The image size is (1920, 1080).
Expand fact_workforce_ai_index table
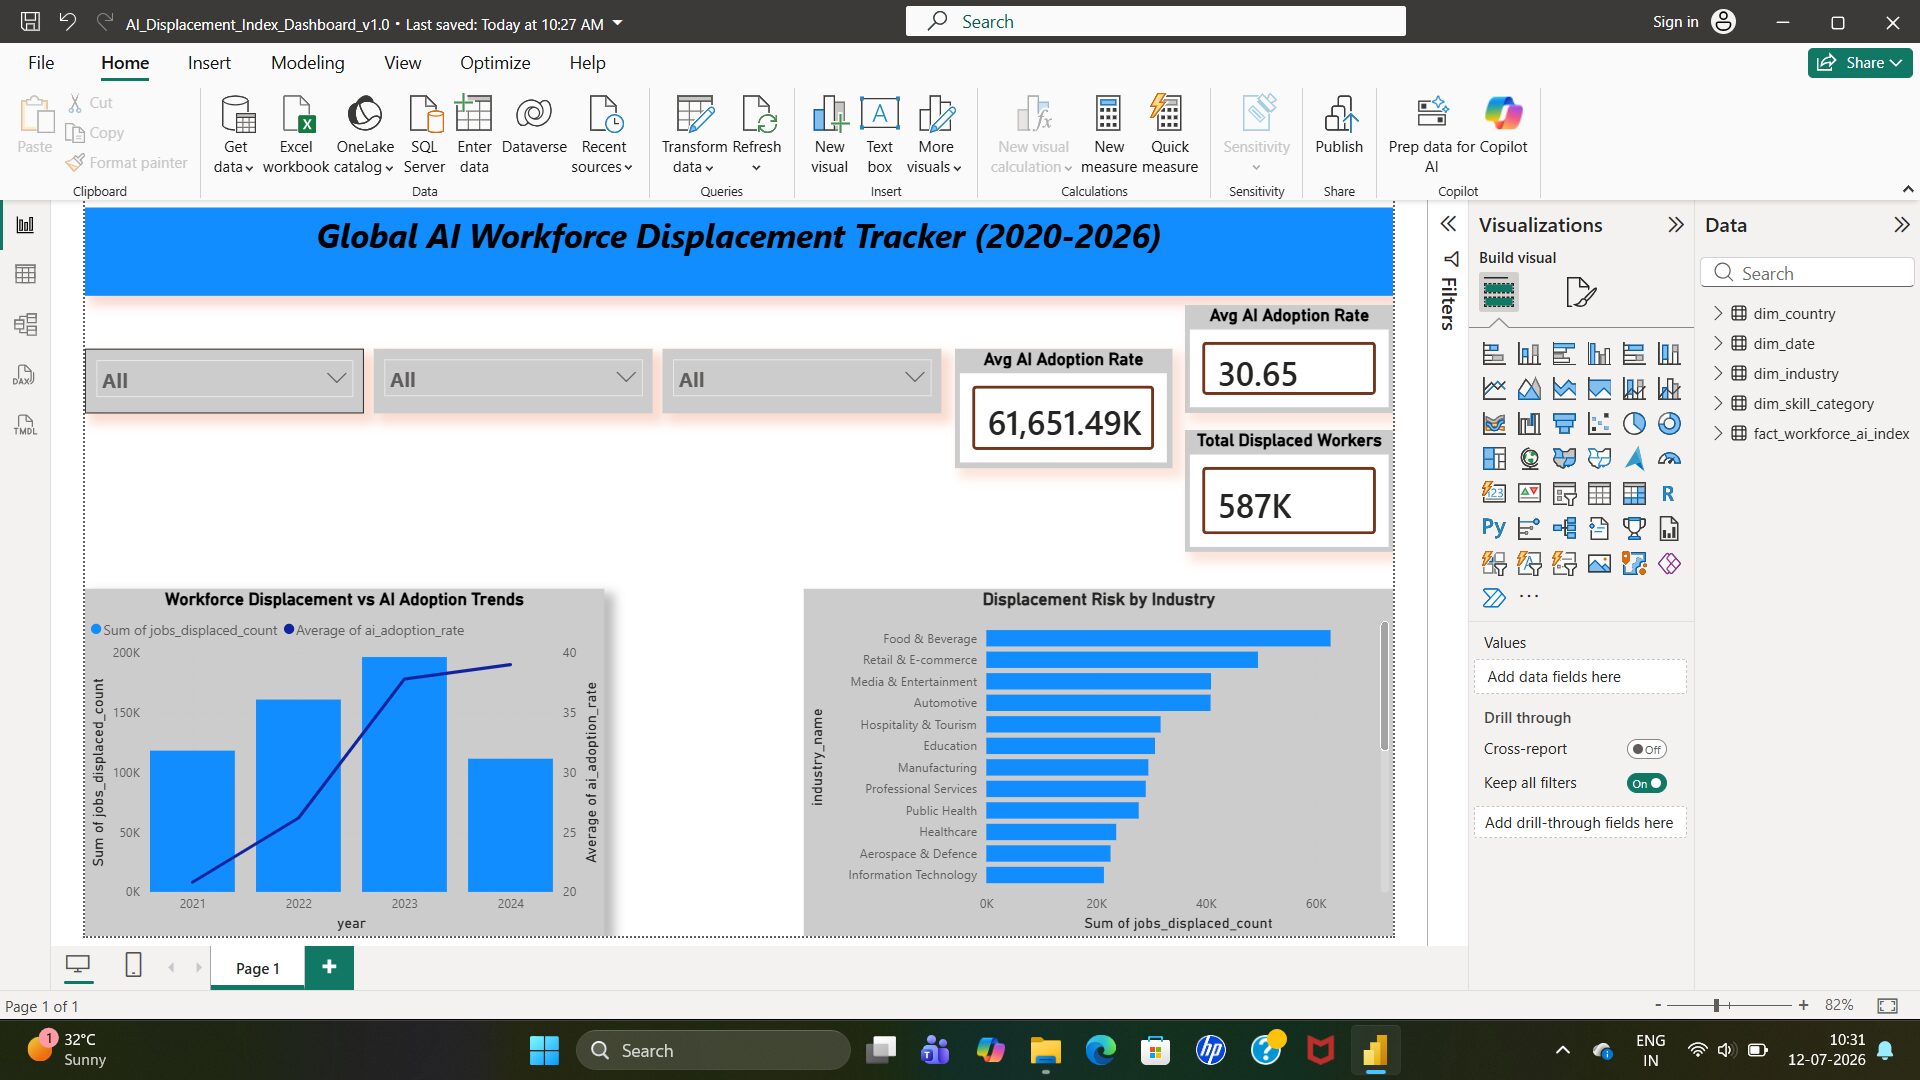coord(1718,433)
